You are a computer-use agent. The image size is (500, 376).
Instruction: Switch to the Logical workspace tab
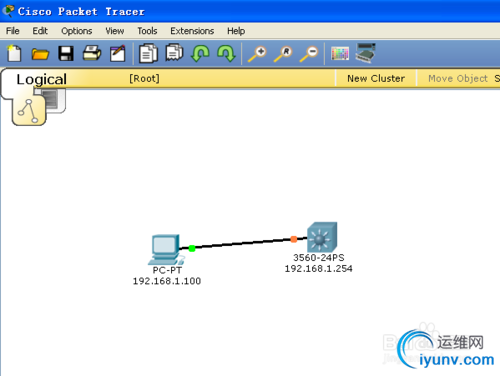point(42,79)
